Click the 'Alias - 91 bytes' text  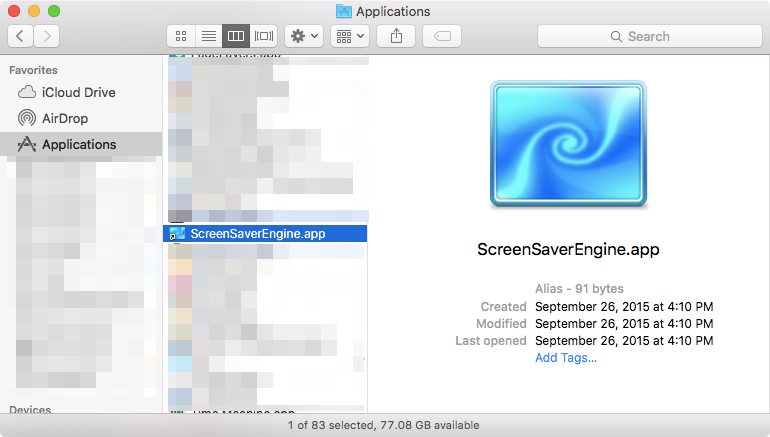(x=579, y=289)
